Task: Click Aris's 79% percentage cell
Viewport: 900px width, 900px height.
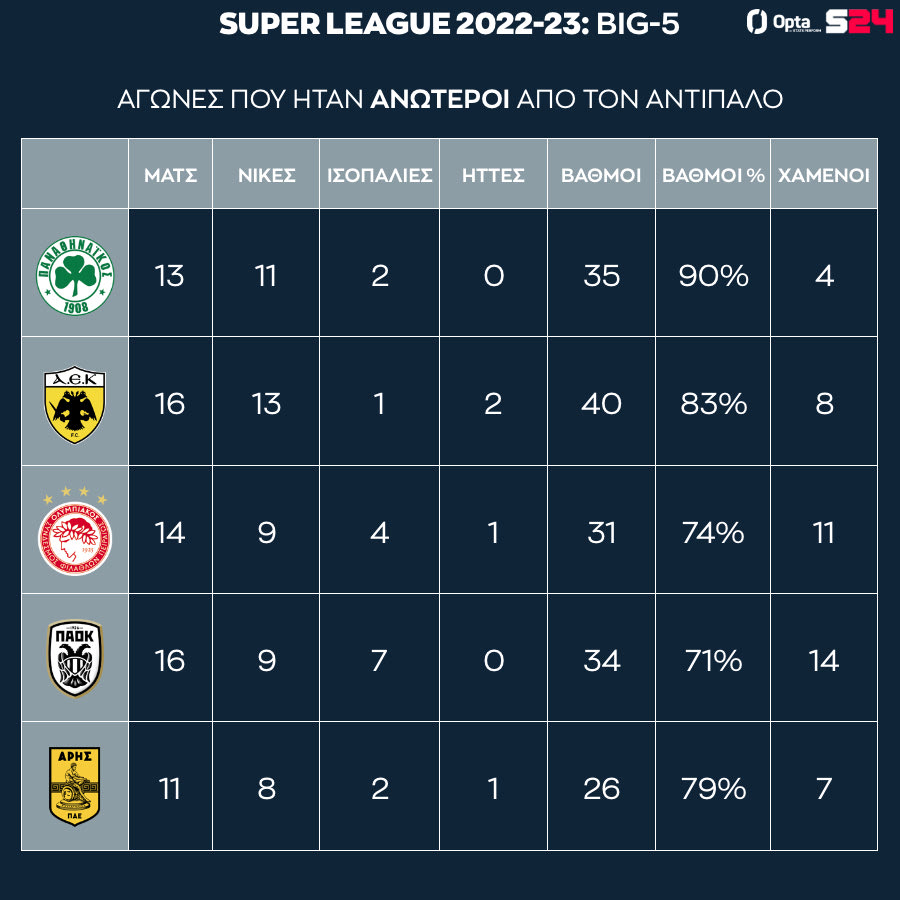Action: tap(713, 788)
